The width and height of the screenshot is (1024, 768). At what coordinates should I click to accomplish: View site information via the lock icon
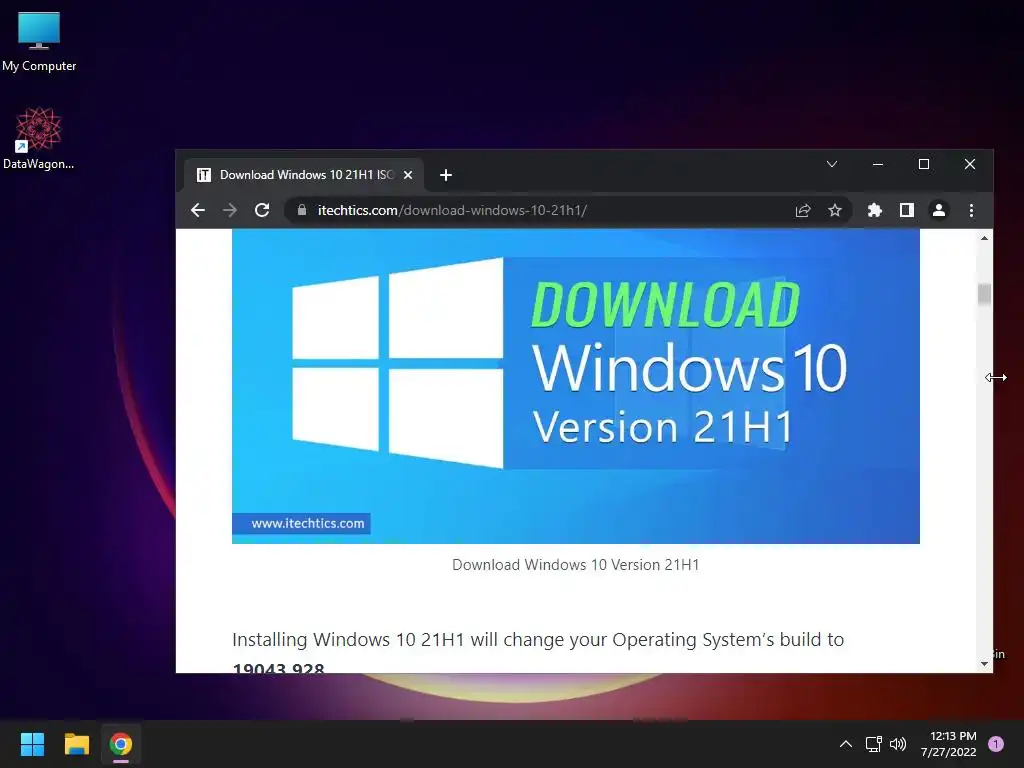(x=302, y=210)
